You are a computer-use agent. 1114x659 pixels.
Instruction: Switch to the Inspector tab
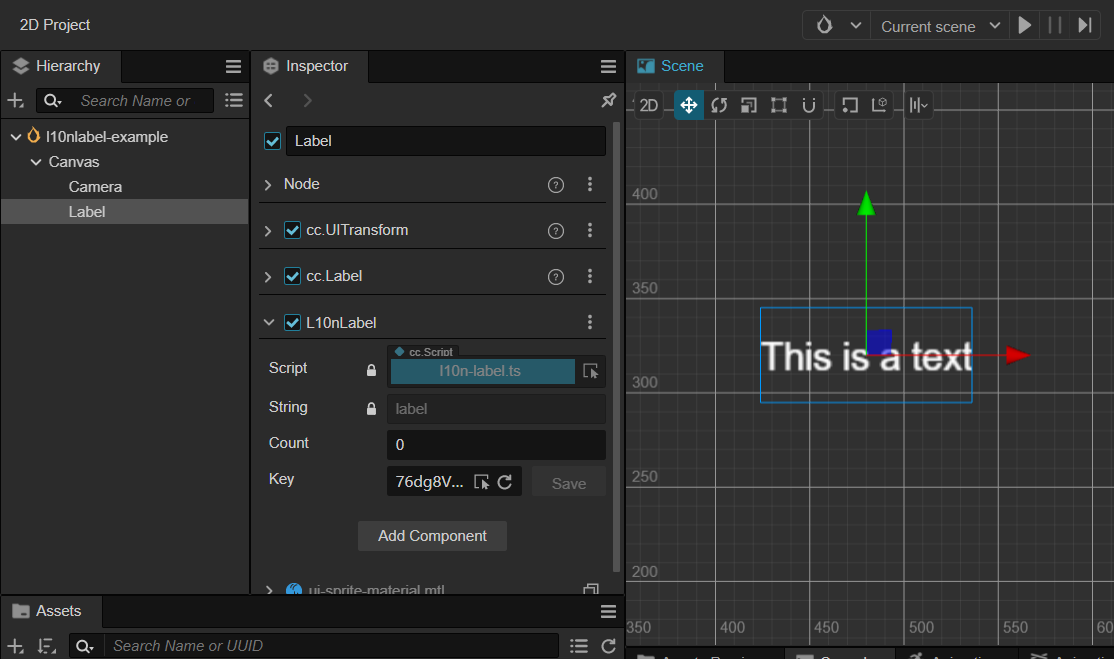[x=310, y=66]
